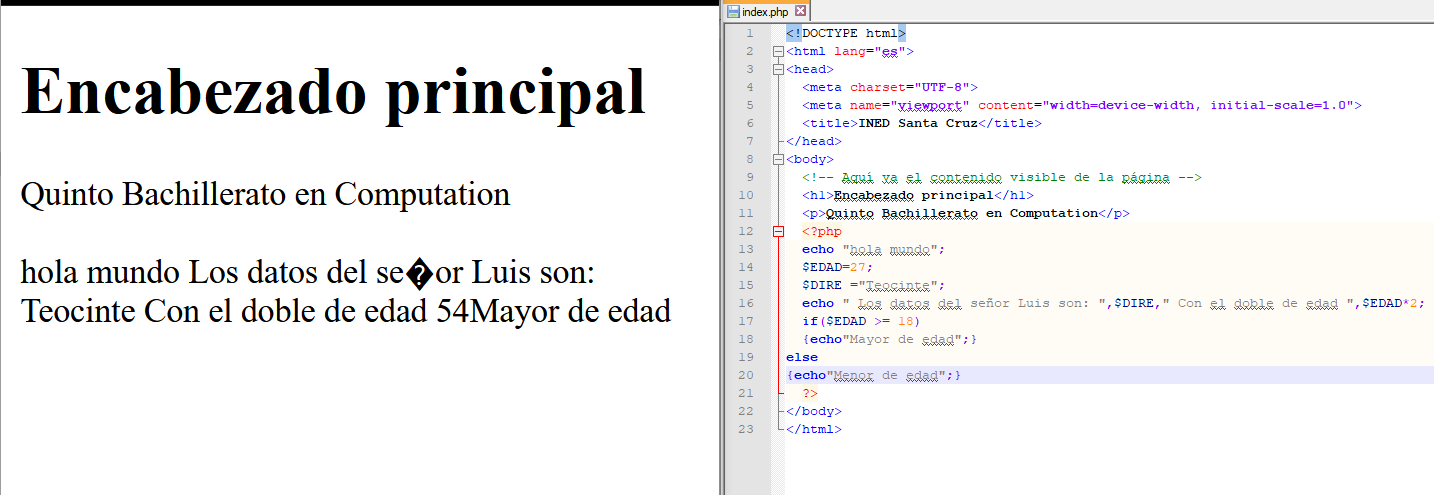Click the closing </body> tag
This screenshot has height=495, width=1434.
814,411
